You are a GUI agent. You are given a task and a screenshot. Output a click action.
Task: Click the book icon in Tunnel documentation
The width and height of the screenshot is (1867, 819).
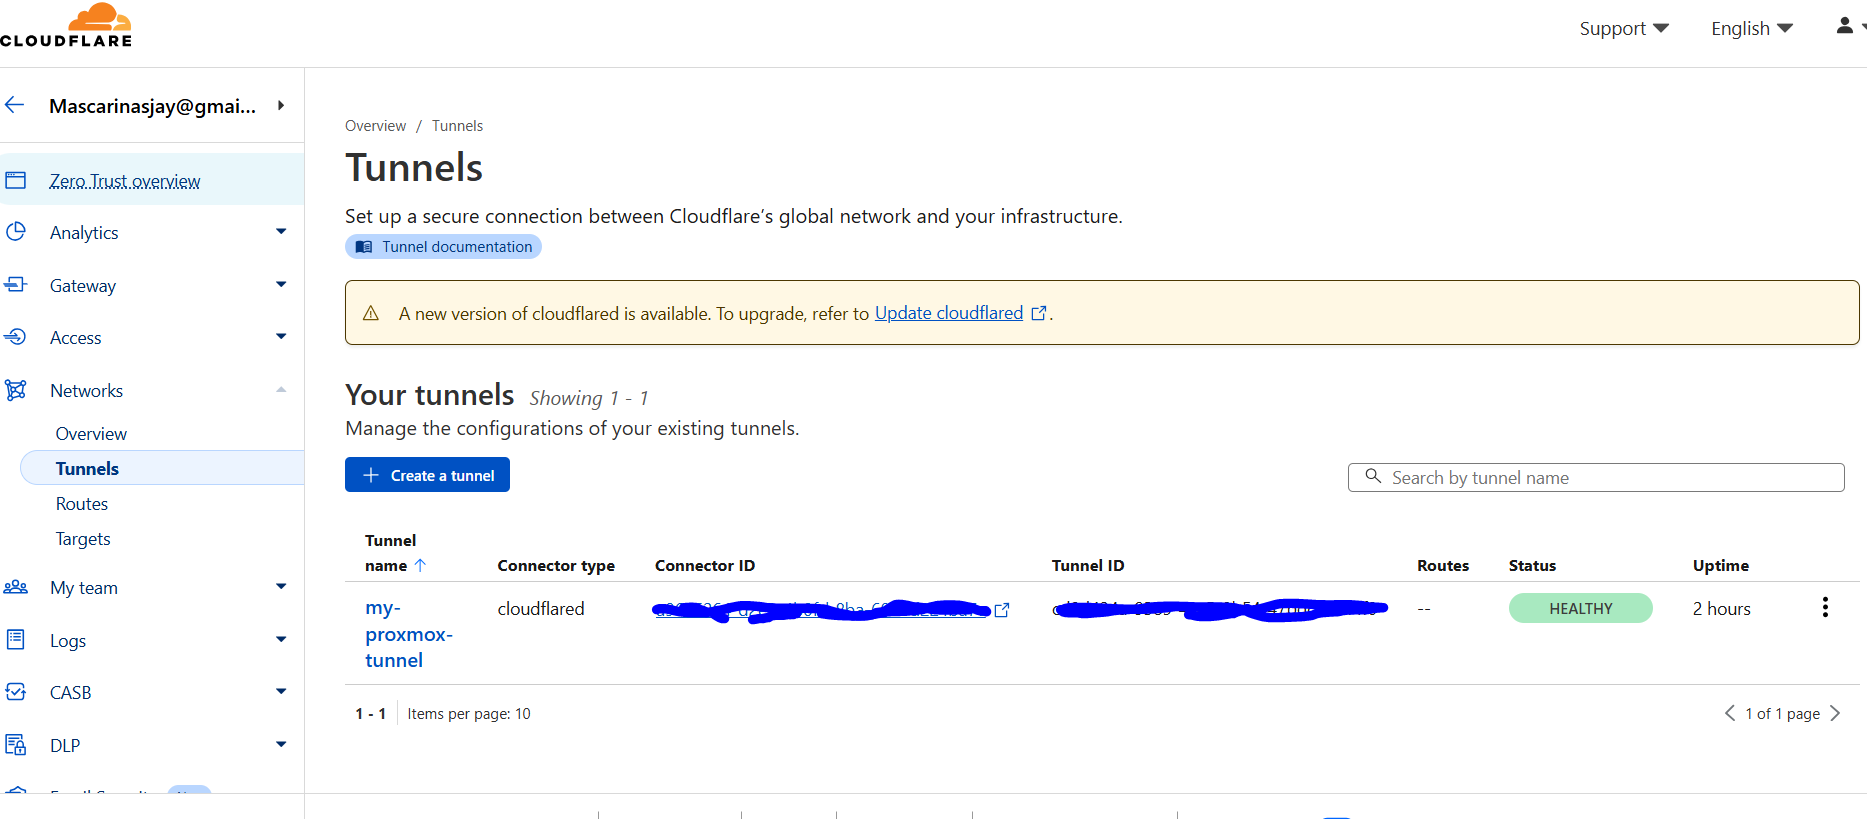coord(364,247)
